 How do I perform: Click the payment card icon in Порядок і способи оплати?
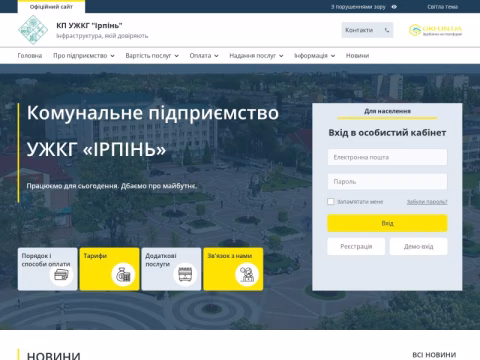[x=62, y=275]
